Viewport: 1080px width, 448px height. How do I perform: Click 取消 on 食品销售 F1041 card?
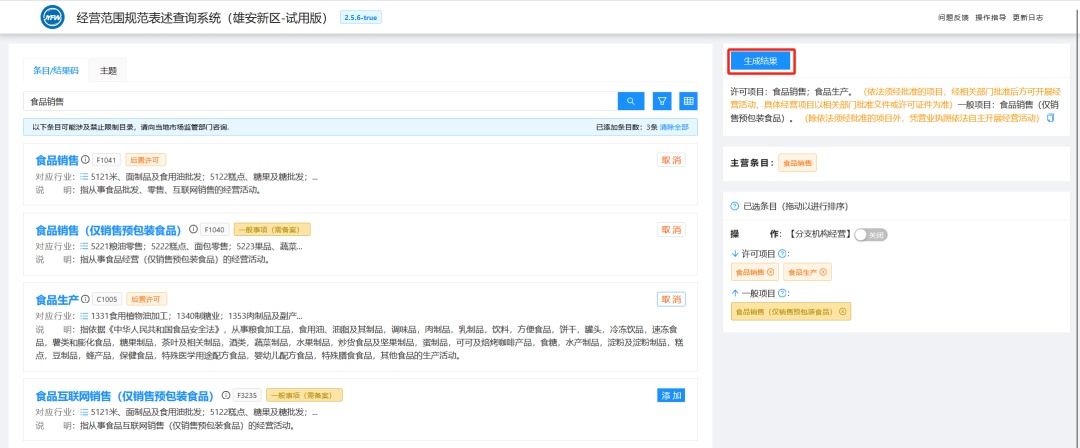pos(672,160)
